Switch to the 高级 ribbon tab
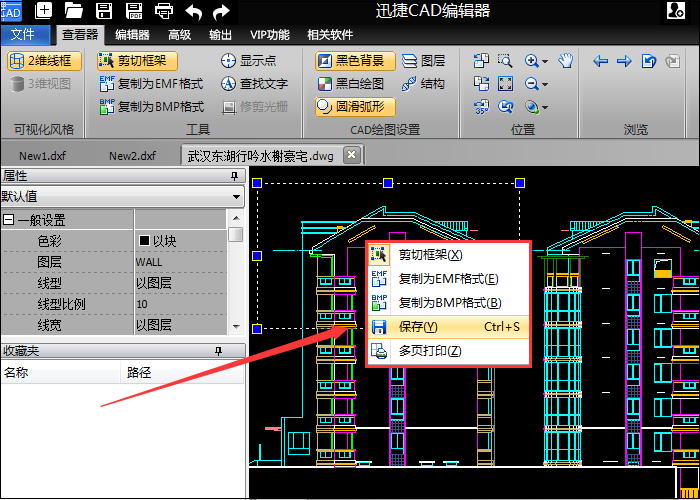Screen dimensions: 700x500 [x=179, y=35]
